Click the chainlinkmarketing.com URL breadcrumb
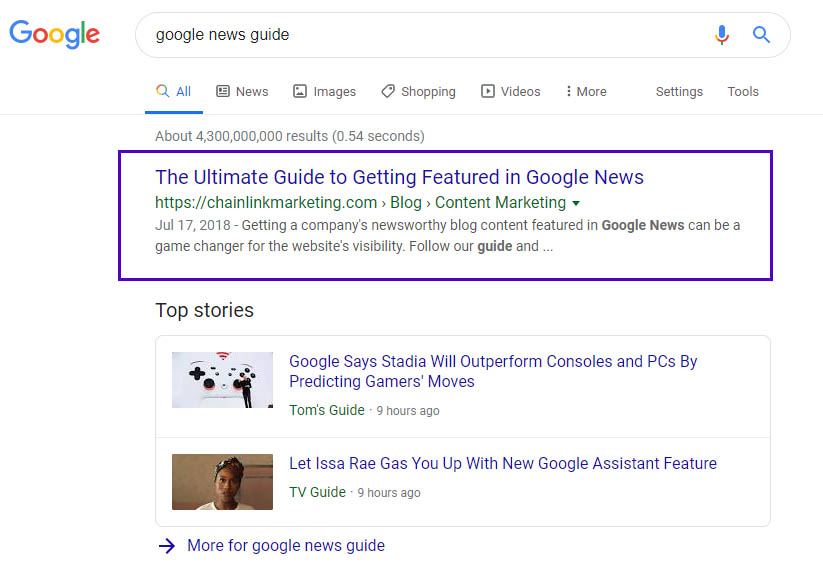Image resolution: width=823 pixels, height=569 pixels. [x=360, y=203]
